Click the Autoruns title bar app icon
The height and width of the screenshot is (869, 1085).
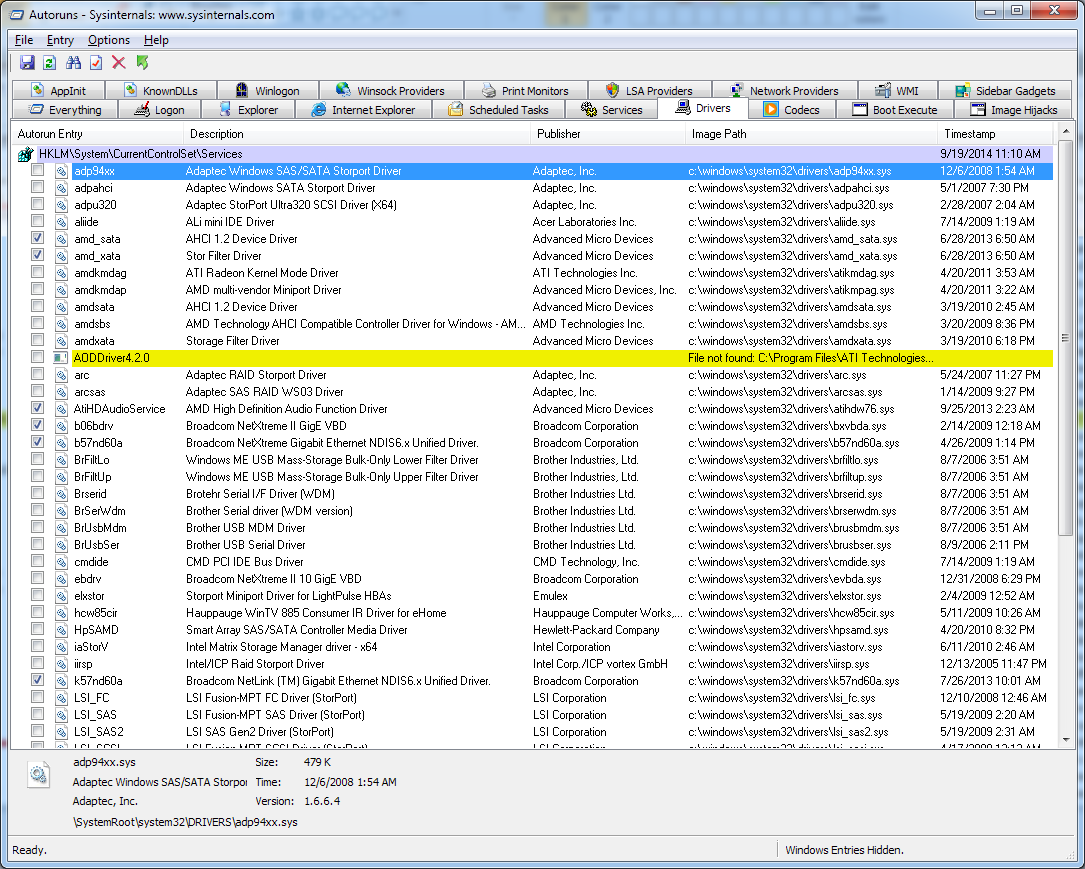[x=17, y=15]
